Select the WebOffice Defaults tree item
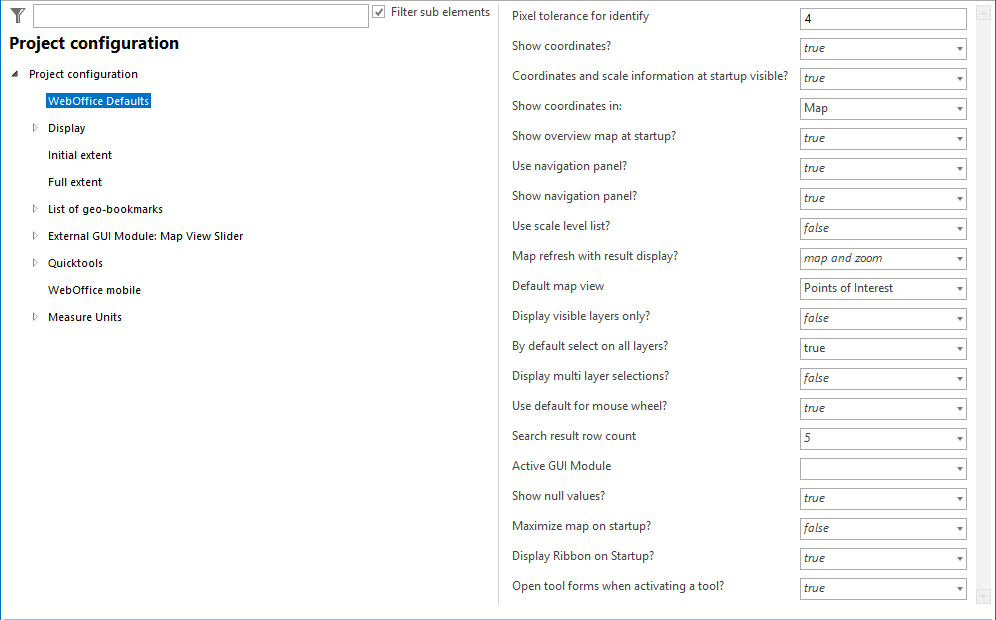This screenshot has height=620, width=996. 99,101
